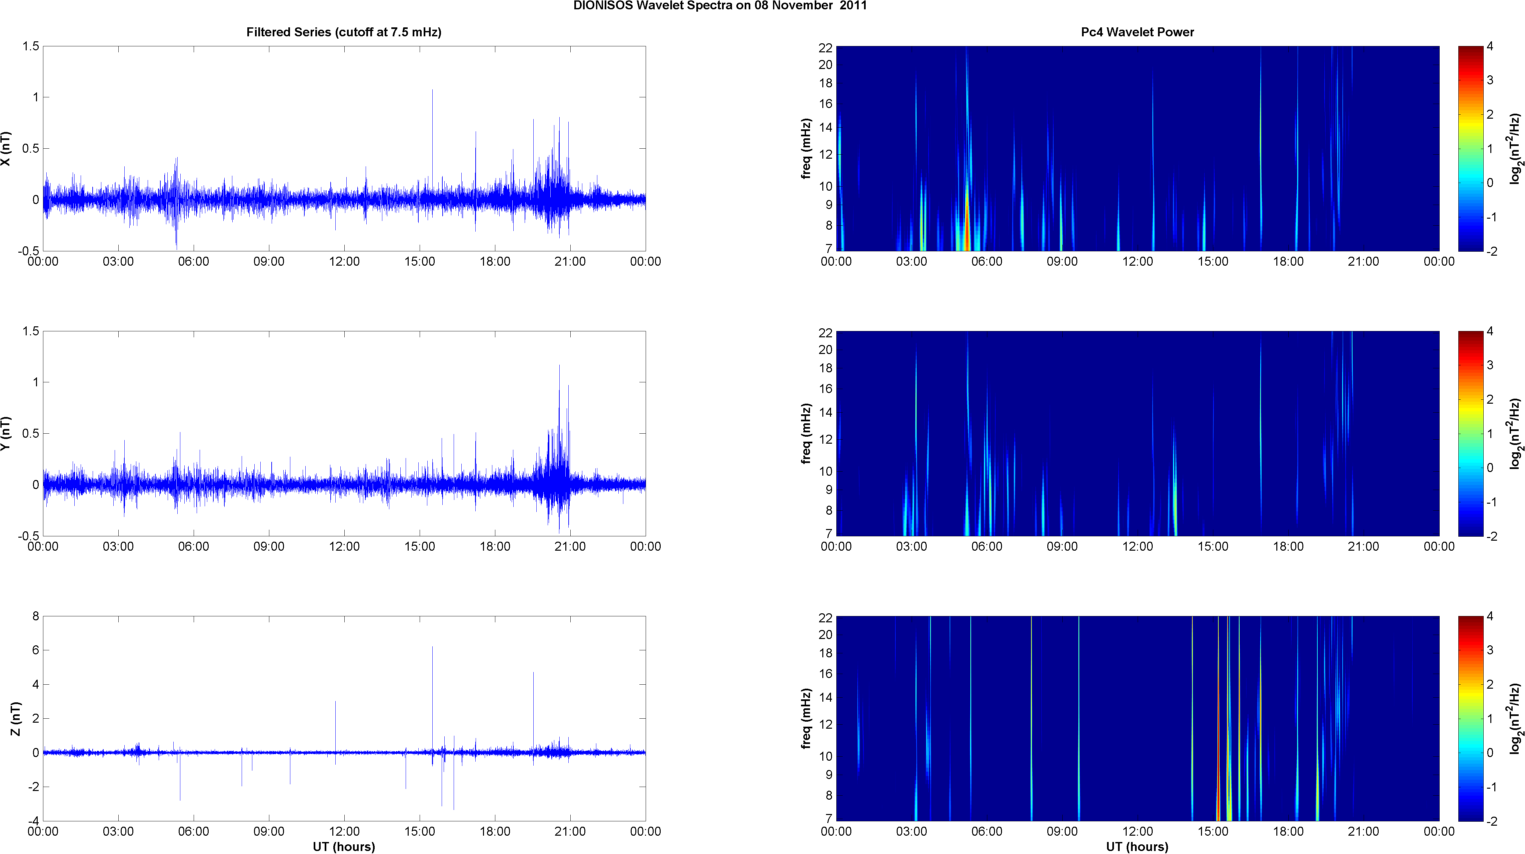
Task: Click the 'X (nT)' axis label
Action: click(x=7, y=148)
